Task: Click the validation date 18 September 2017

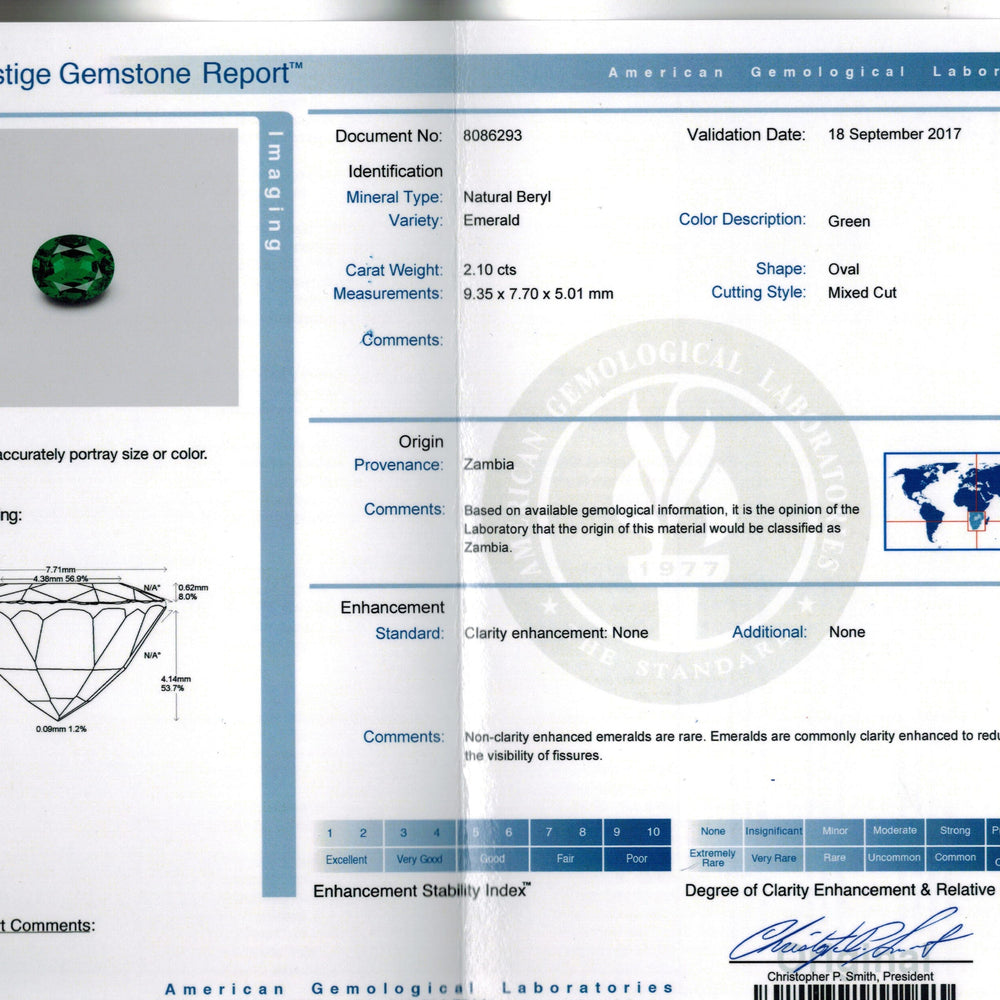Action: tap(894, 134)
